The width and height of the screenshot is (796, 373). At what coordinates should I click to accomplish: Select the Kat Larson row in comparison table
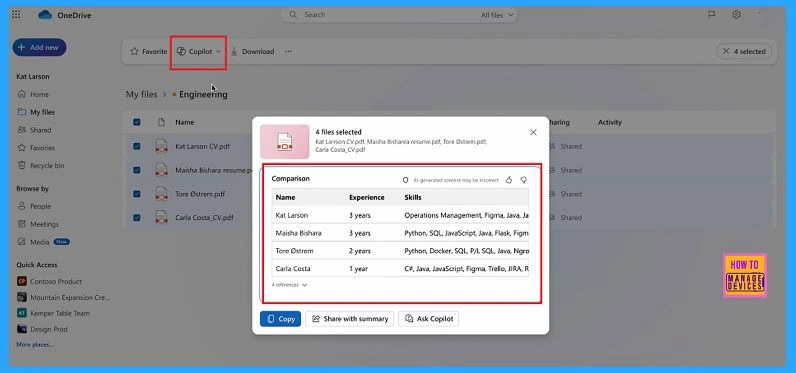tap(400, 215)
